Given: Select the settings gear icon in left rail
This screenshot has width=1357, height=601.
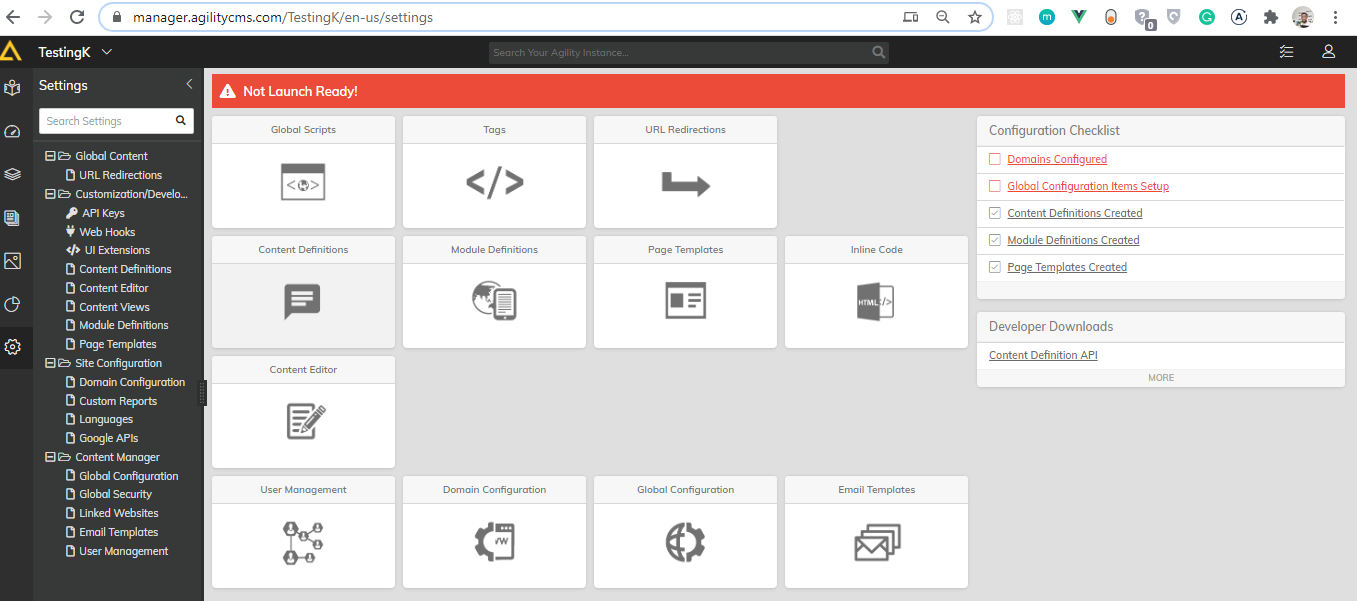Looking at the screenshot, I should 12,347.
